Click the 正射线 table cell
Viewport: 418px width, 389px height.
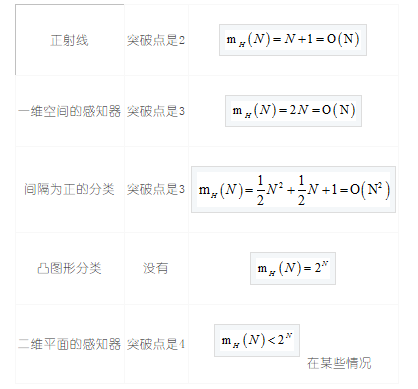(x=69, y=40)
